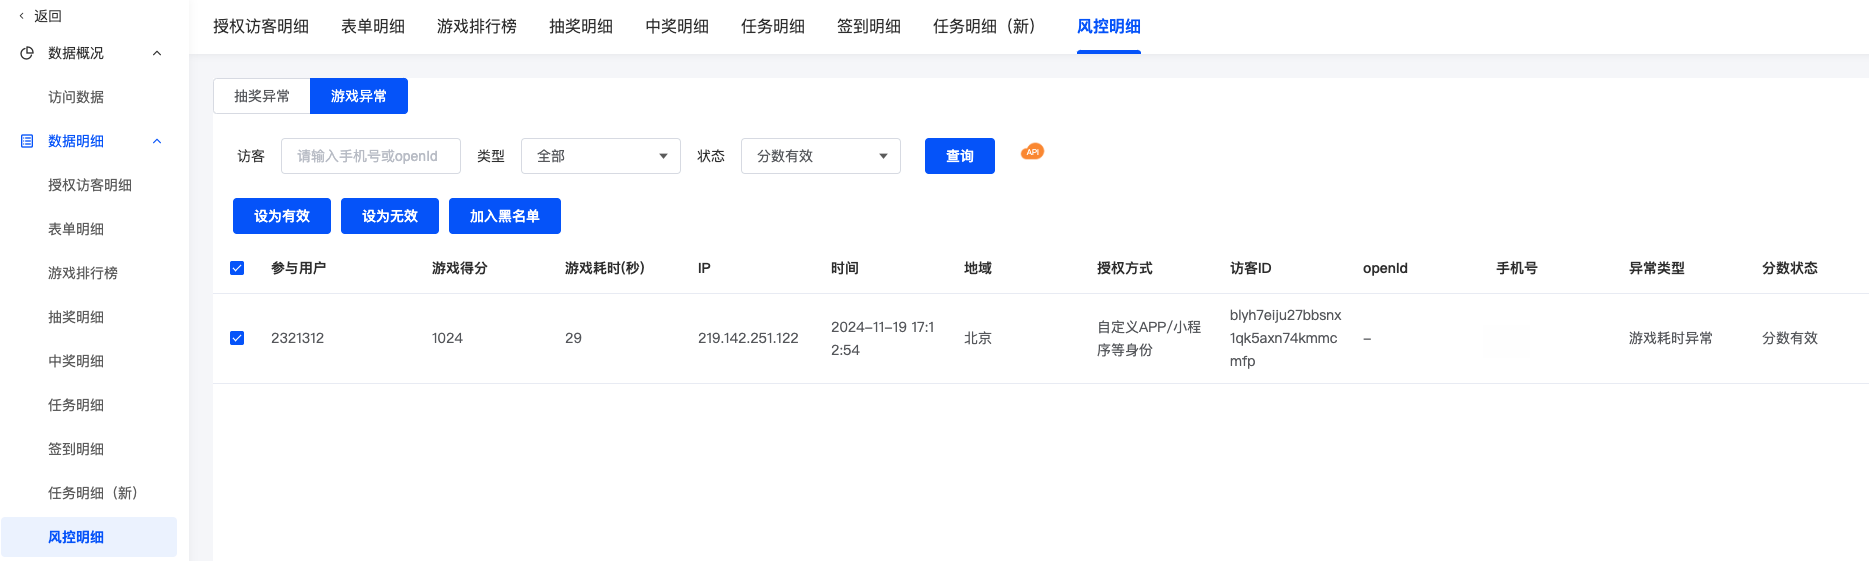Collapse the 数据明细 section chevron
Image resolution: width=1869 pixels, height=561 pixels.
coord(157,141)
